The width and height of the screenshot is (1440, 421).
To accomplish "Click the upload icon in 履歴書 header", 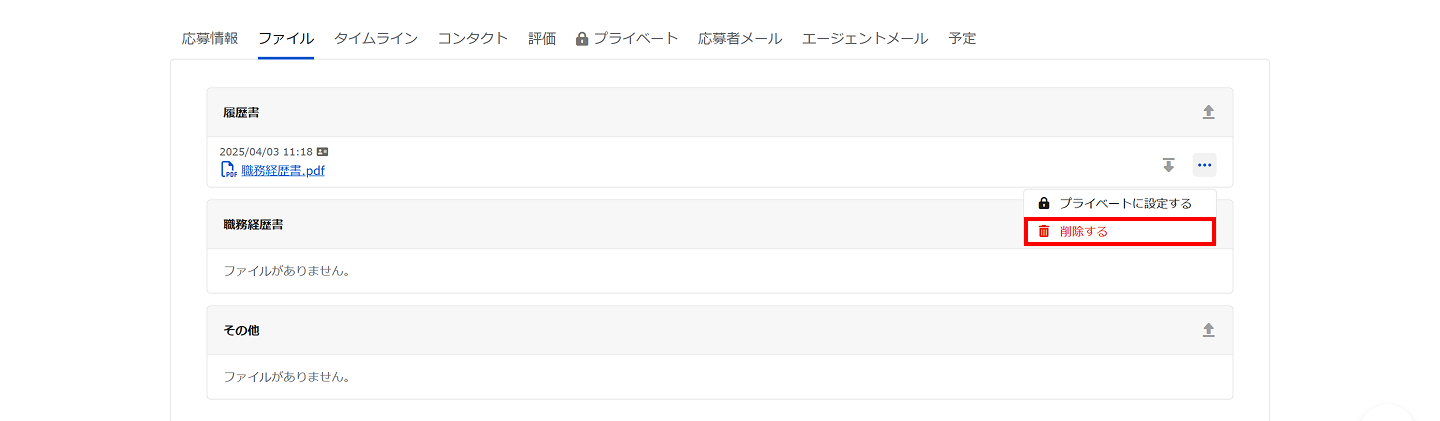I will coord(1208,112).
